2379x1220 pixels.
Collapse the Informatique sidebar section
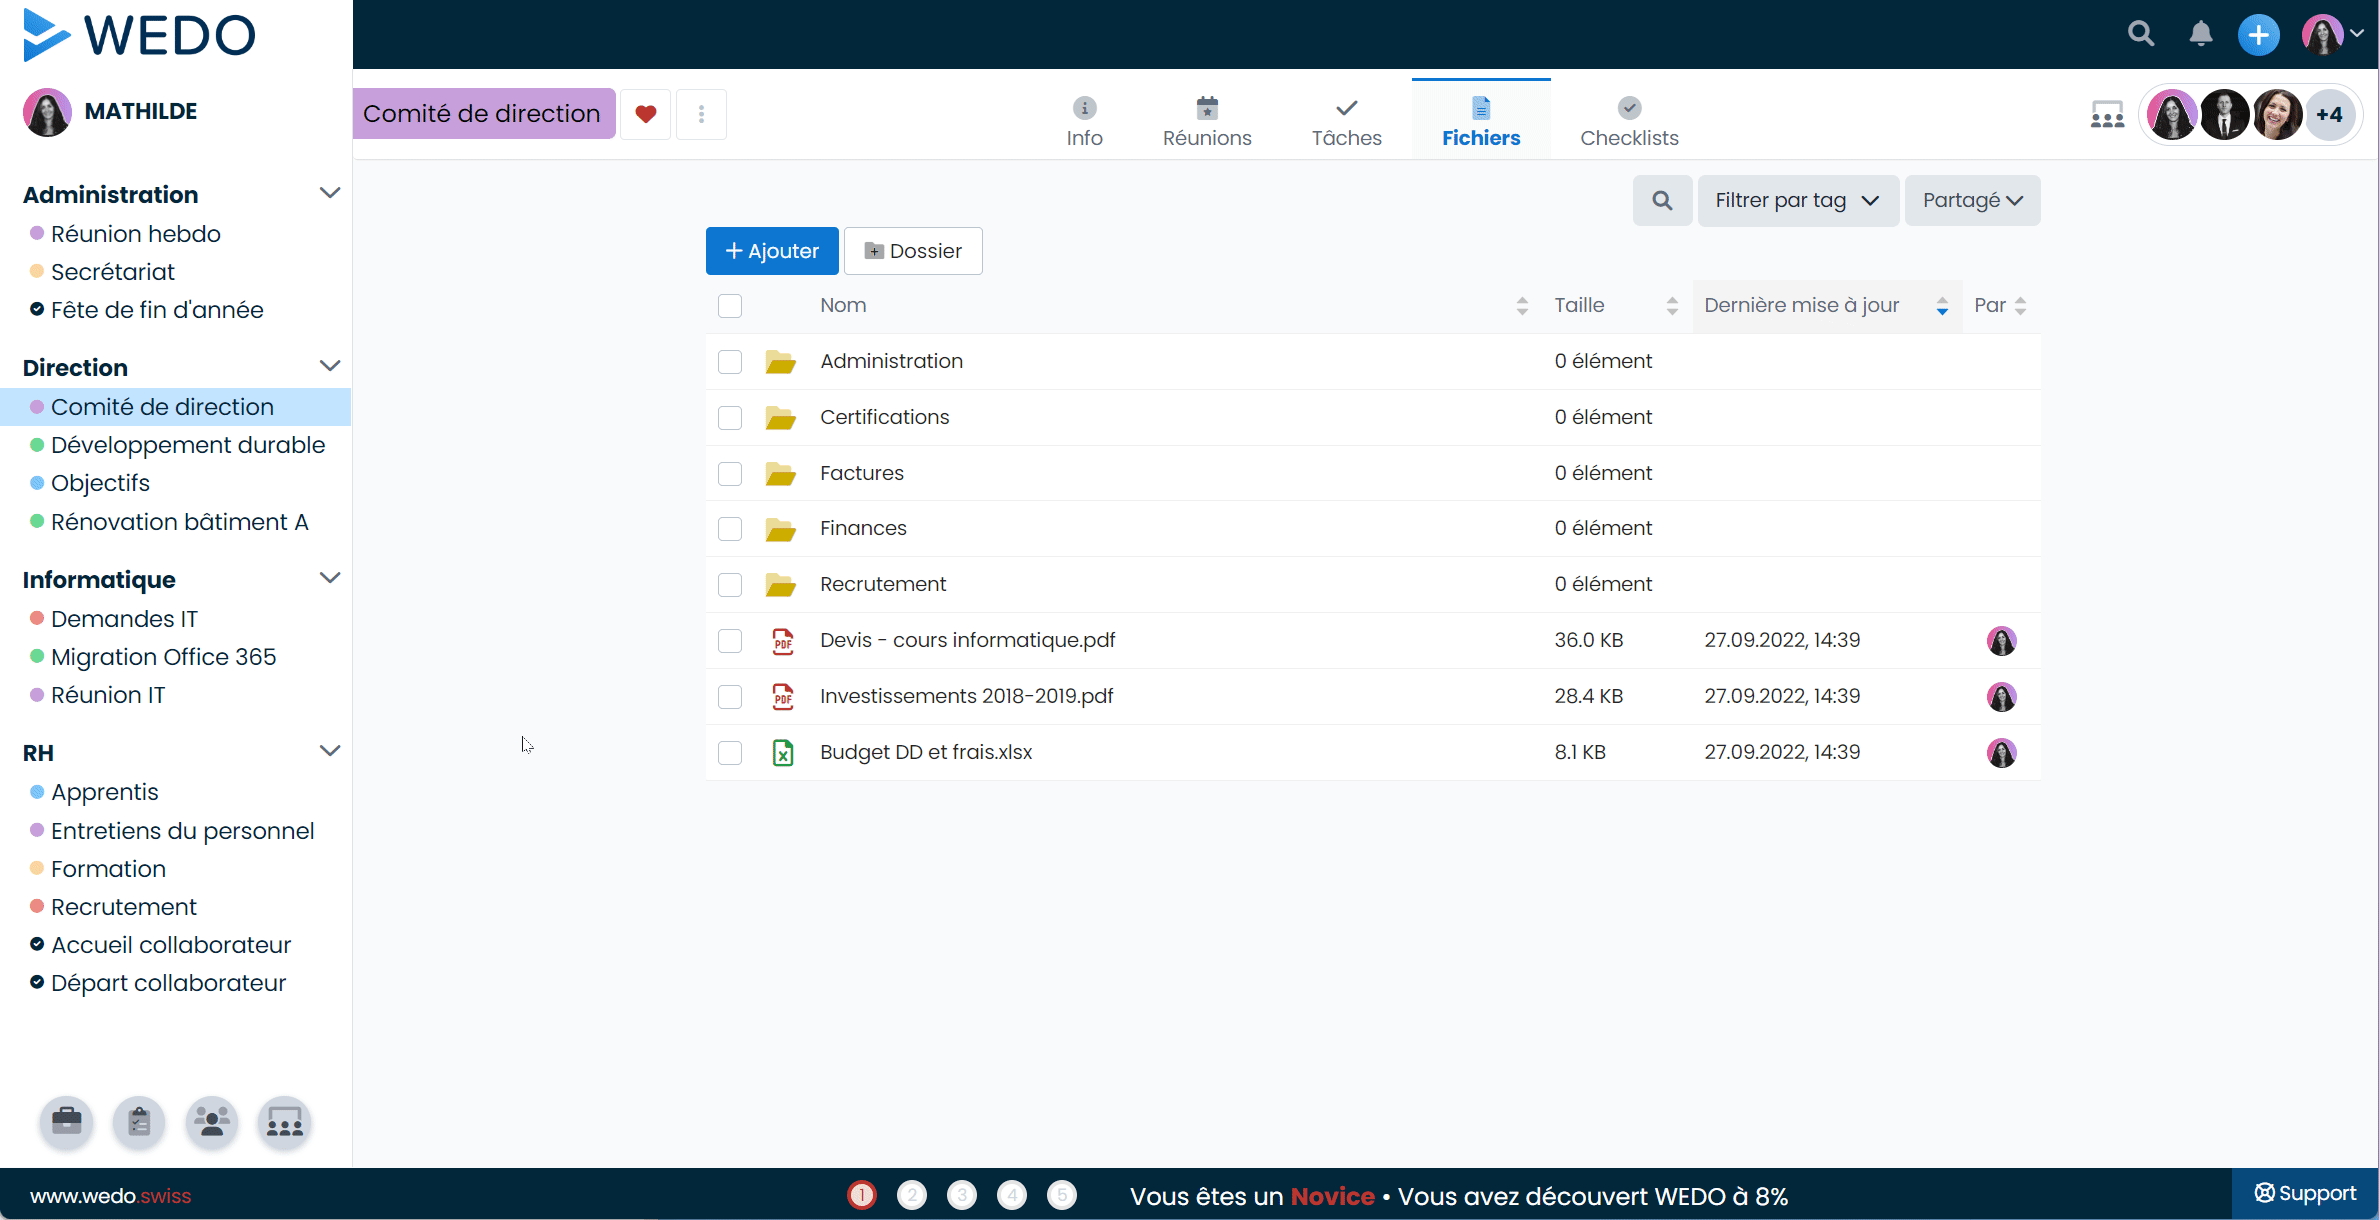(x=329, y=579)
